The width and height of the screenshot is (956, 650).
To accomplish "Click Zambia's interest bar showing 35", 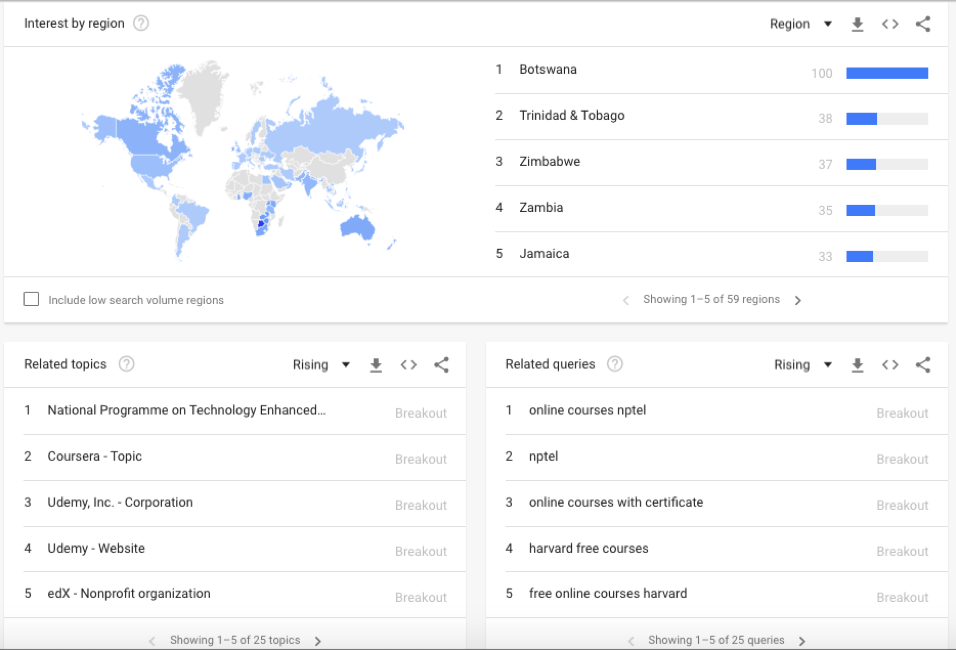I will coord(887,210).
